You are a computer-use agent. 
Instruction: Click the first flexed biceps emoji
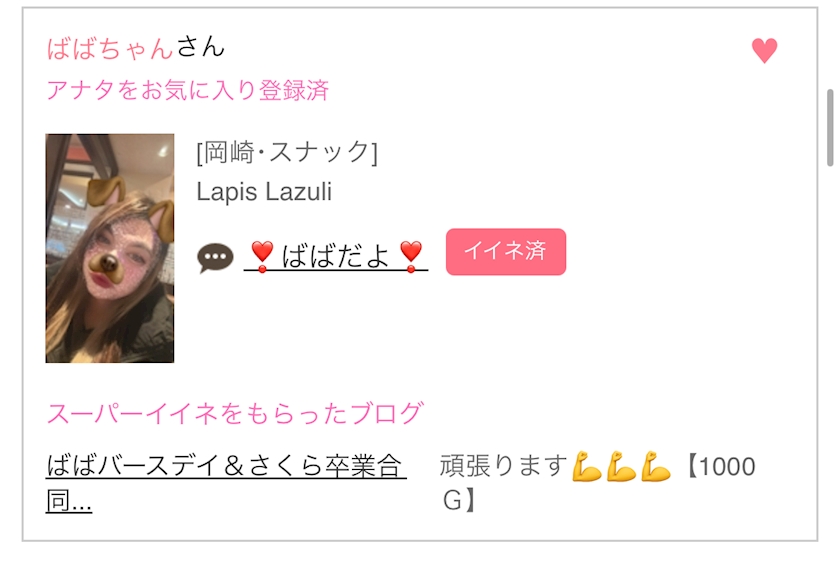coord(586,467)
